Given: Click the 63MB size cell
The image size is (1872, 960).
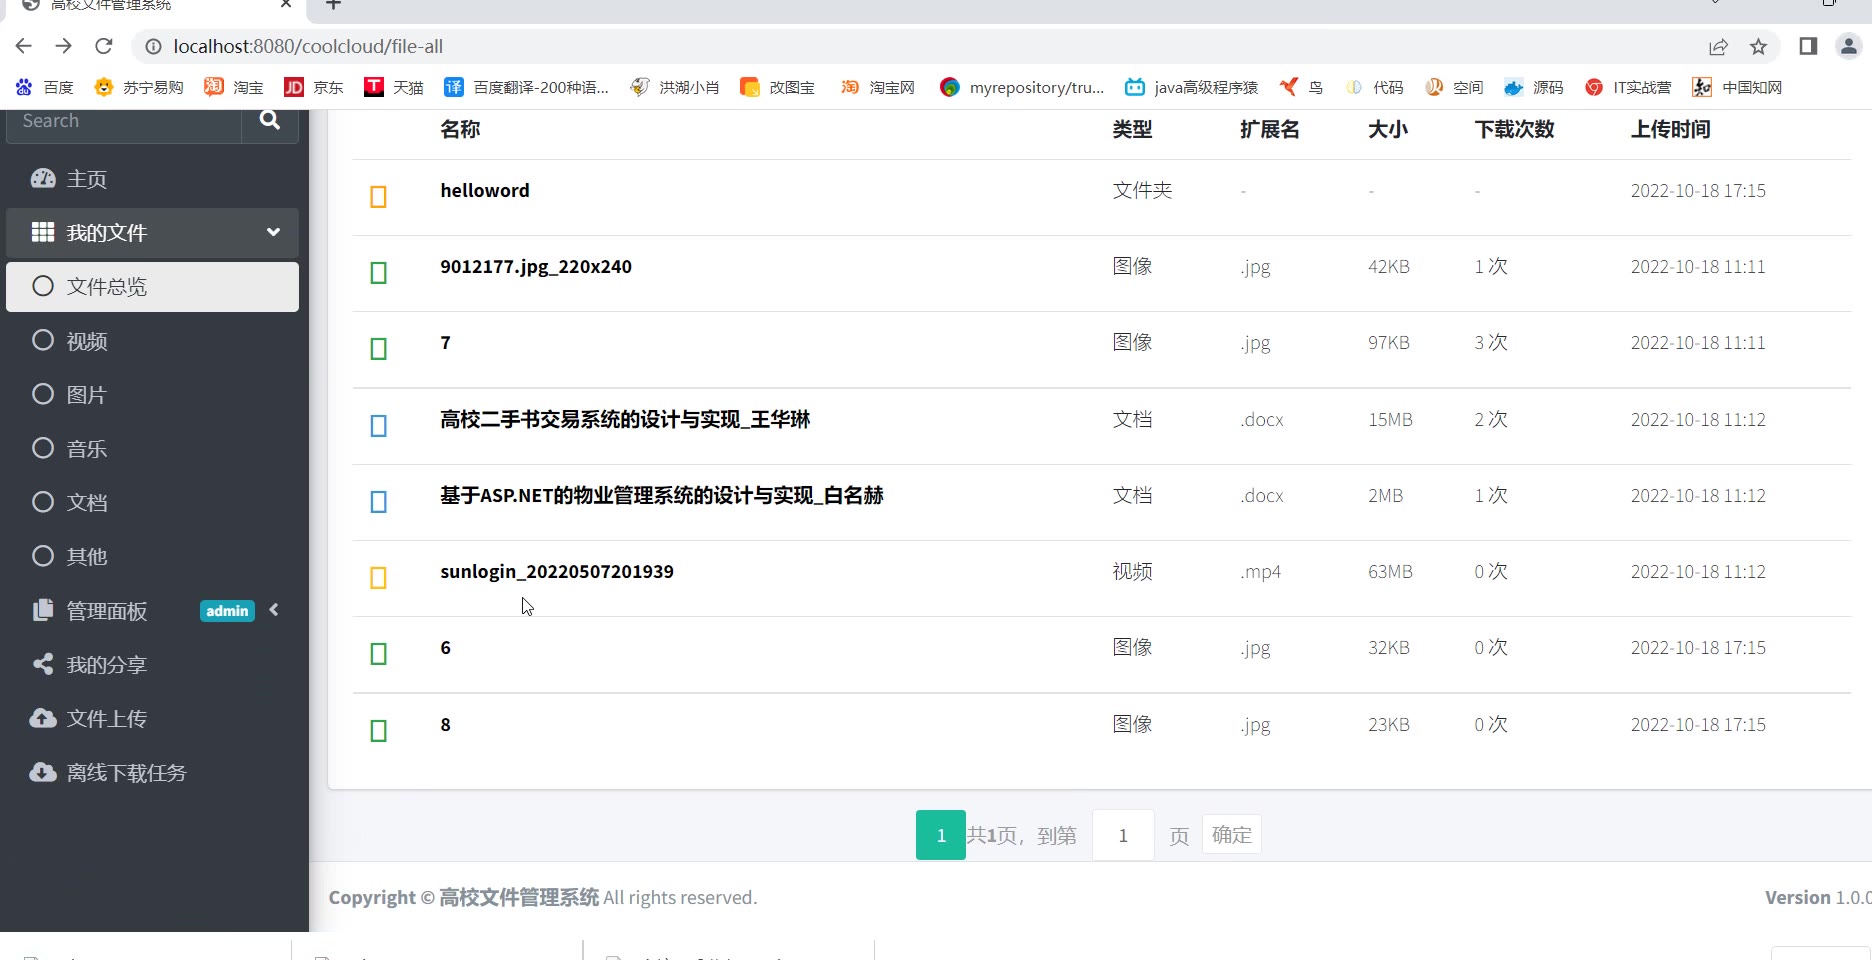Looking at the screenshot, I should tap(1390, 572).
